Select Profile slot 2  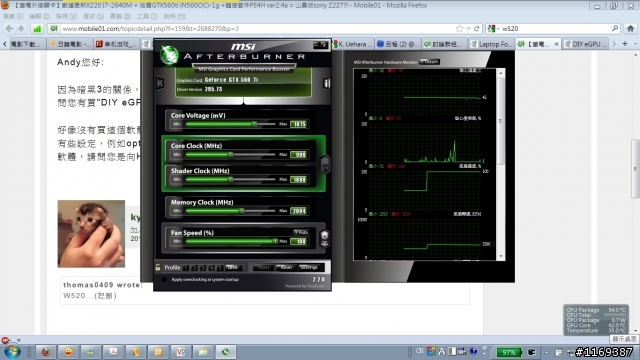[195, 268]
